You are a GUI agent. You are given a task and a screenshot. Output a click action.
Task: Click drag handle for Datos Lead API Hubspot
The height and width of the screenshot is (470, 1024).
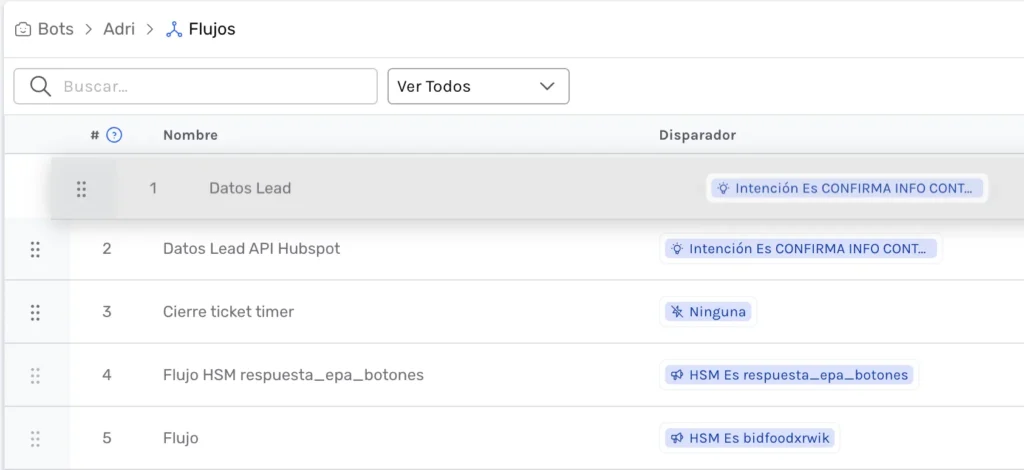point(35,249)
